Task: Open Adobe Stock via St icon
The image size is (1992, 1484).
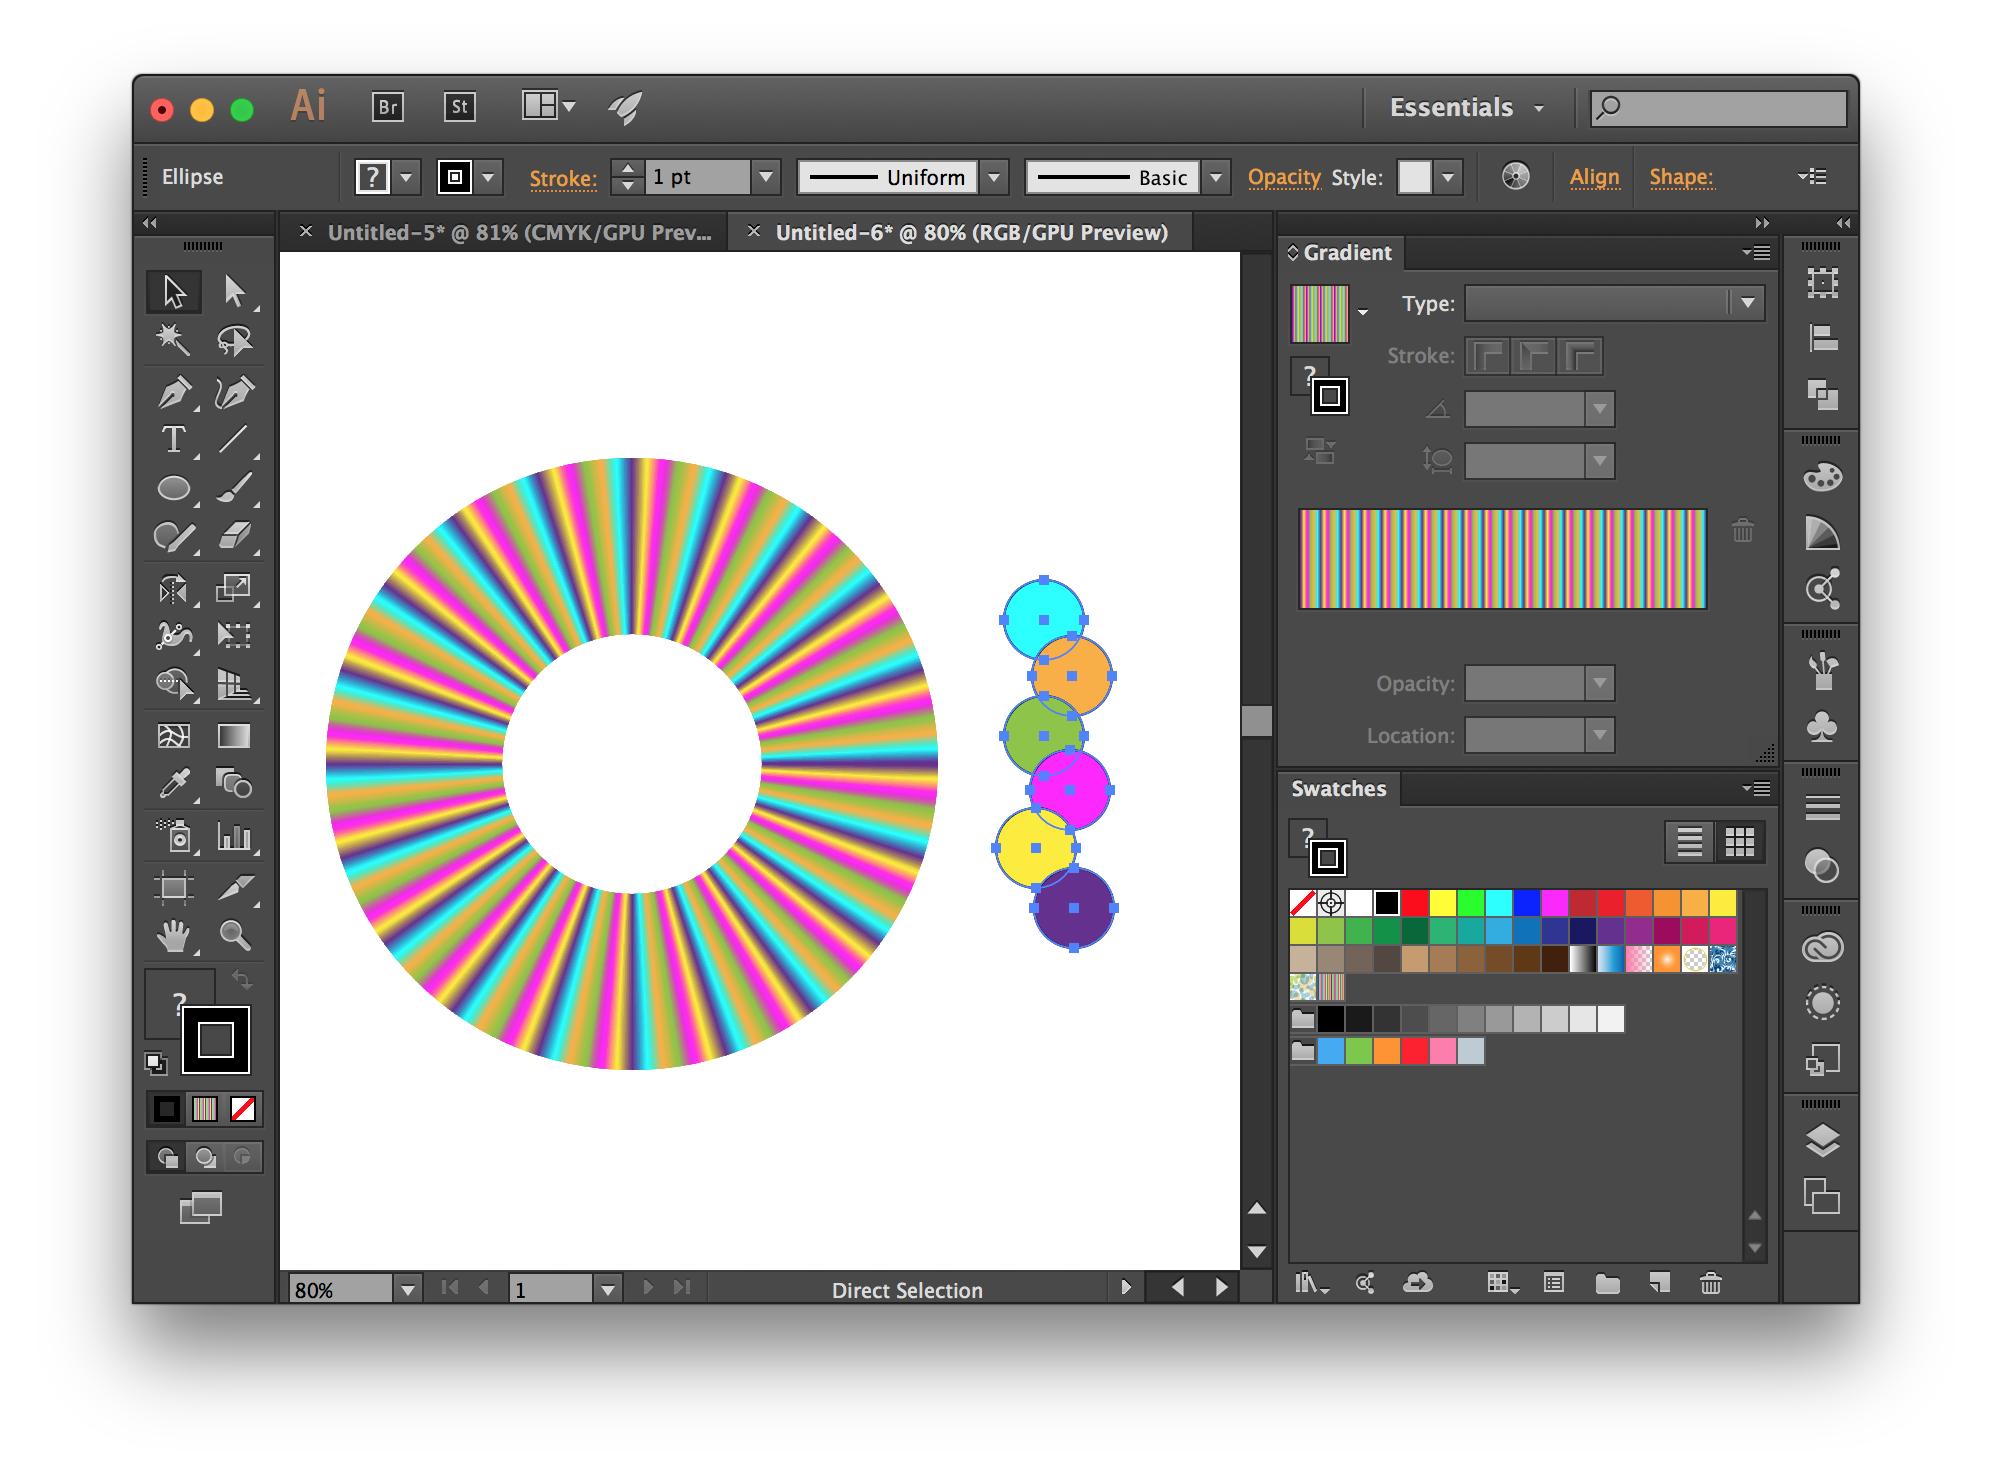Action: pyautogui.click(x=459, y=107)
